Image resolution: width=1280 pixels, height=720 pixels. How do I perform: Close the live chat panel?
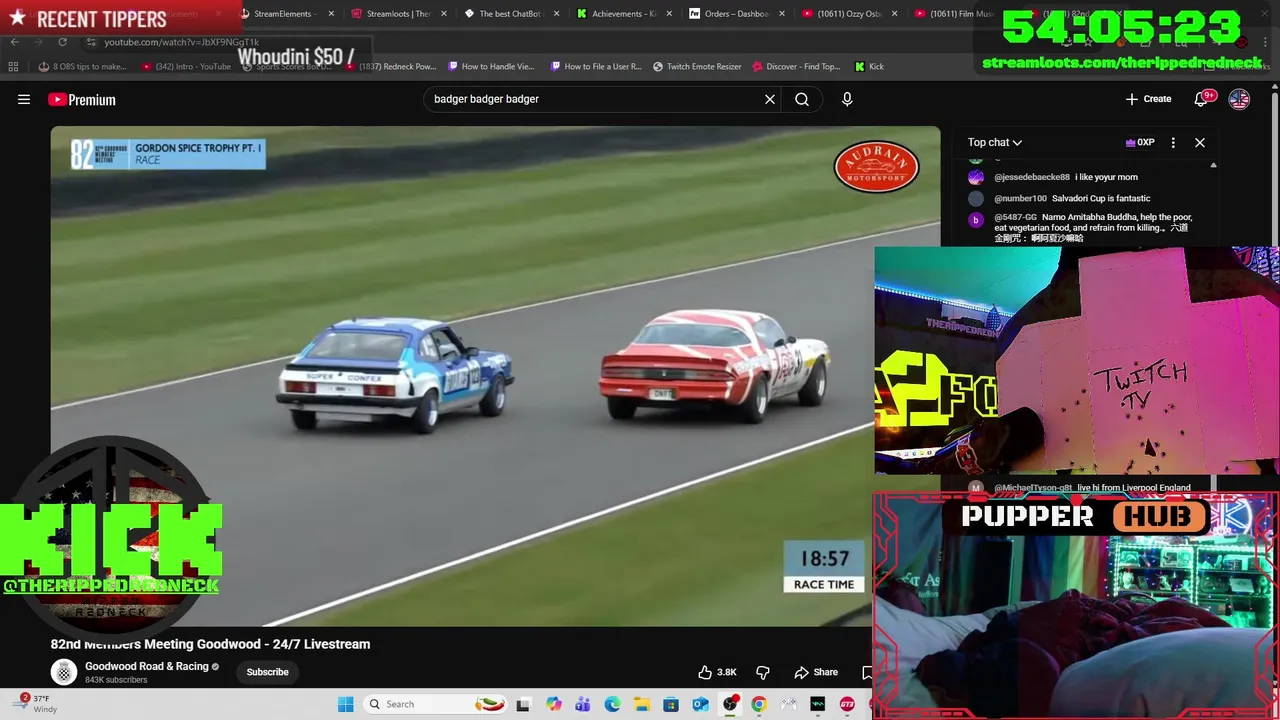(1200, 142)
